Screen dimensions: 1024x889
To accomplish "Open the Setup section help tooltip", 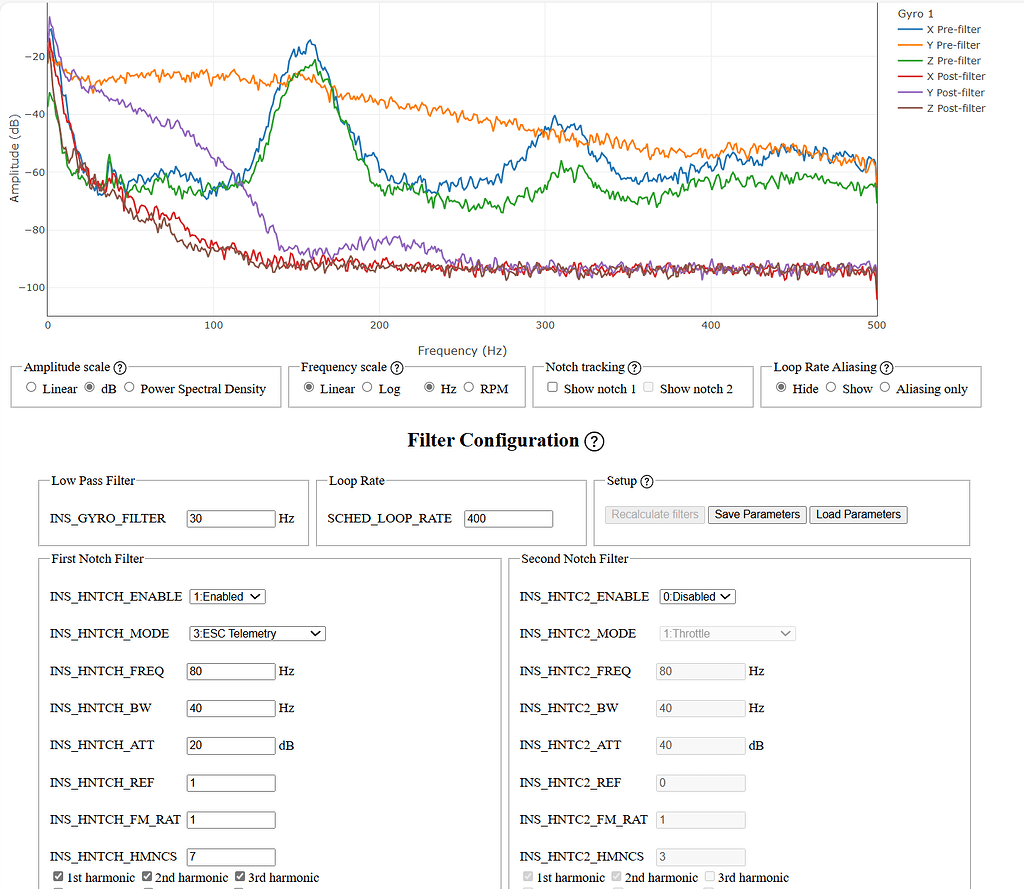I will point(649,481).
